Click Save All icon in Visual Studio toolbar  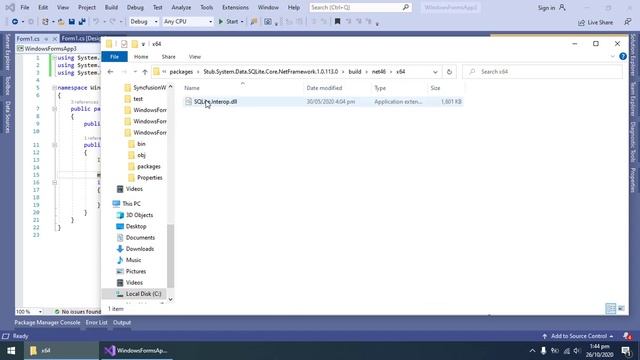pyautogui.click(x=82, y=22)
